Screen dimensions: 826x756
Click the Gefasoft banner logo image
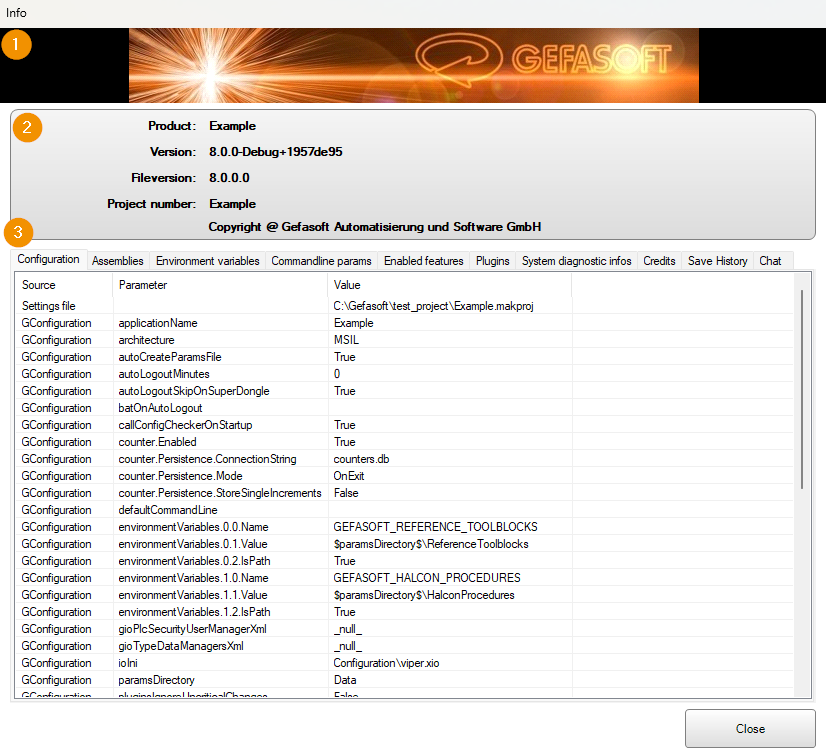tap(414, 65)
